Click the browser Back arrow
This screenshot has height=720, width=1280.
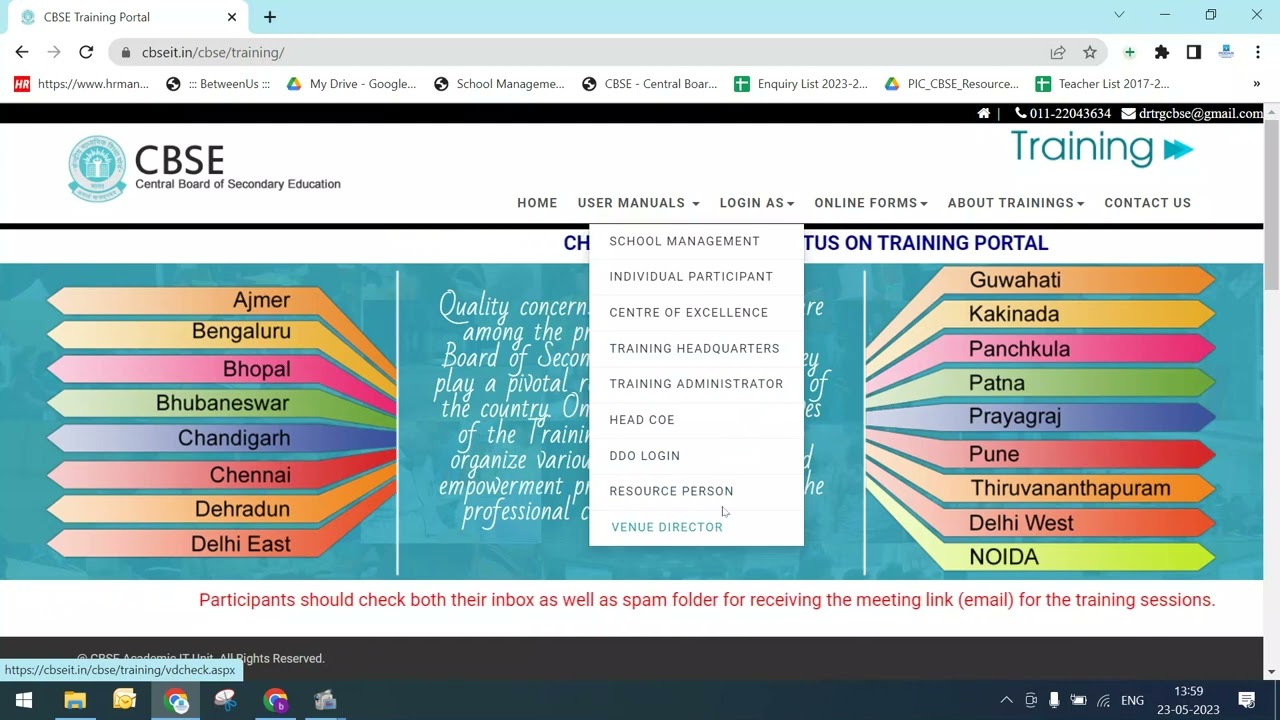coord(22,52)
